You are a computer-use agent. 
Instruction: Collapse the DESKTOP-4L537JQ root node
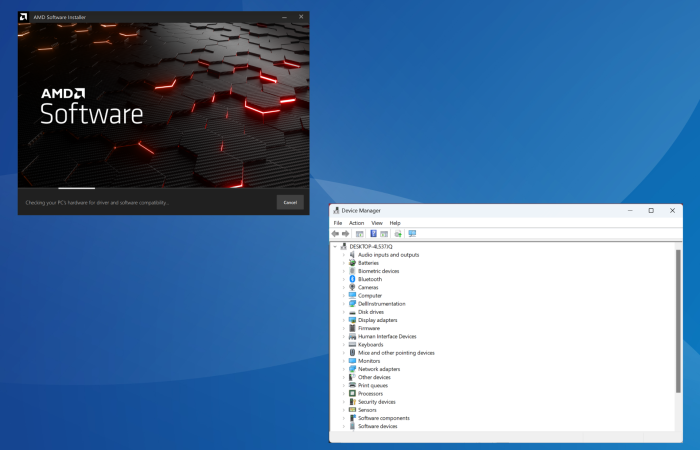(x=335, y=246)
